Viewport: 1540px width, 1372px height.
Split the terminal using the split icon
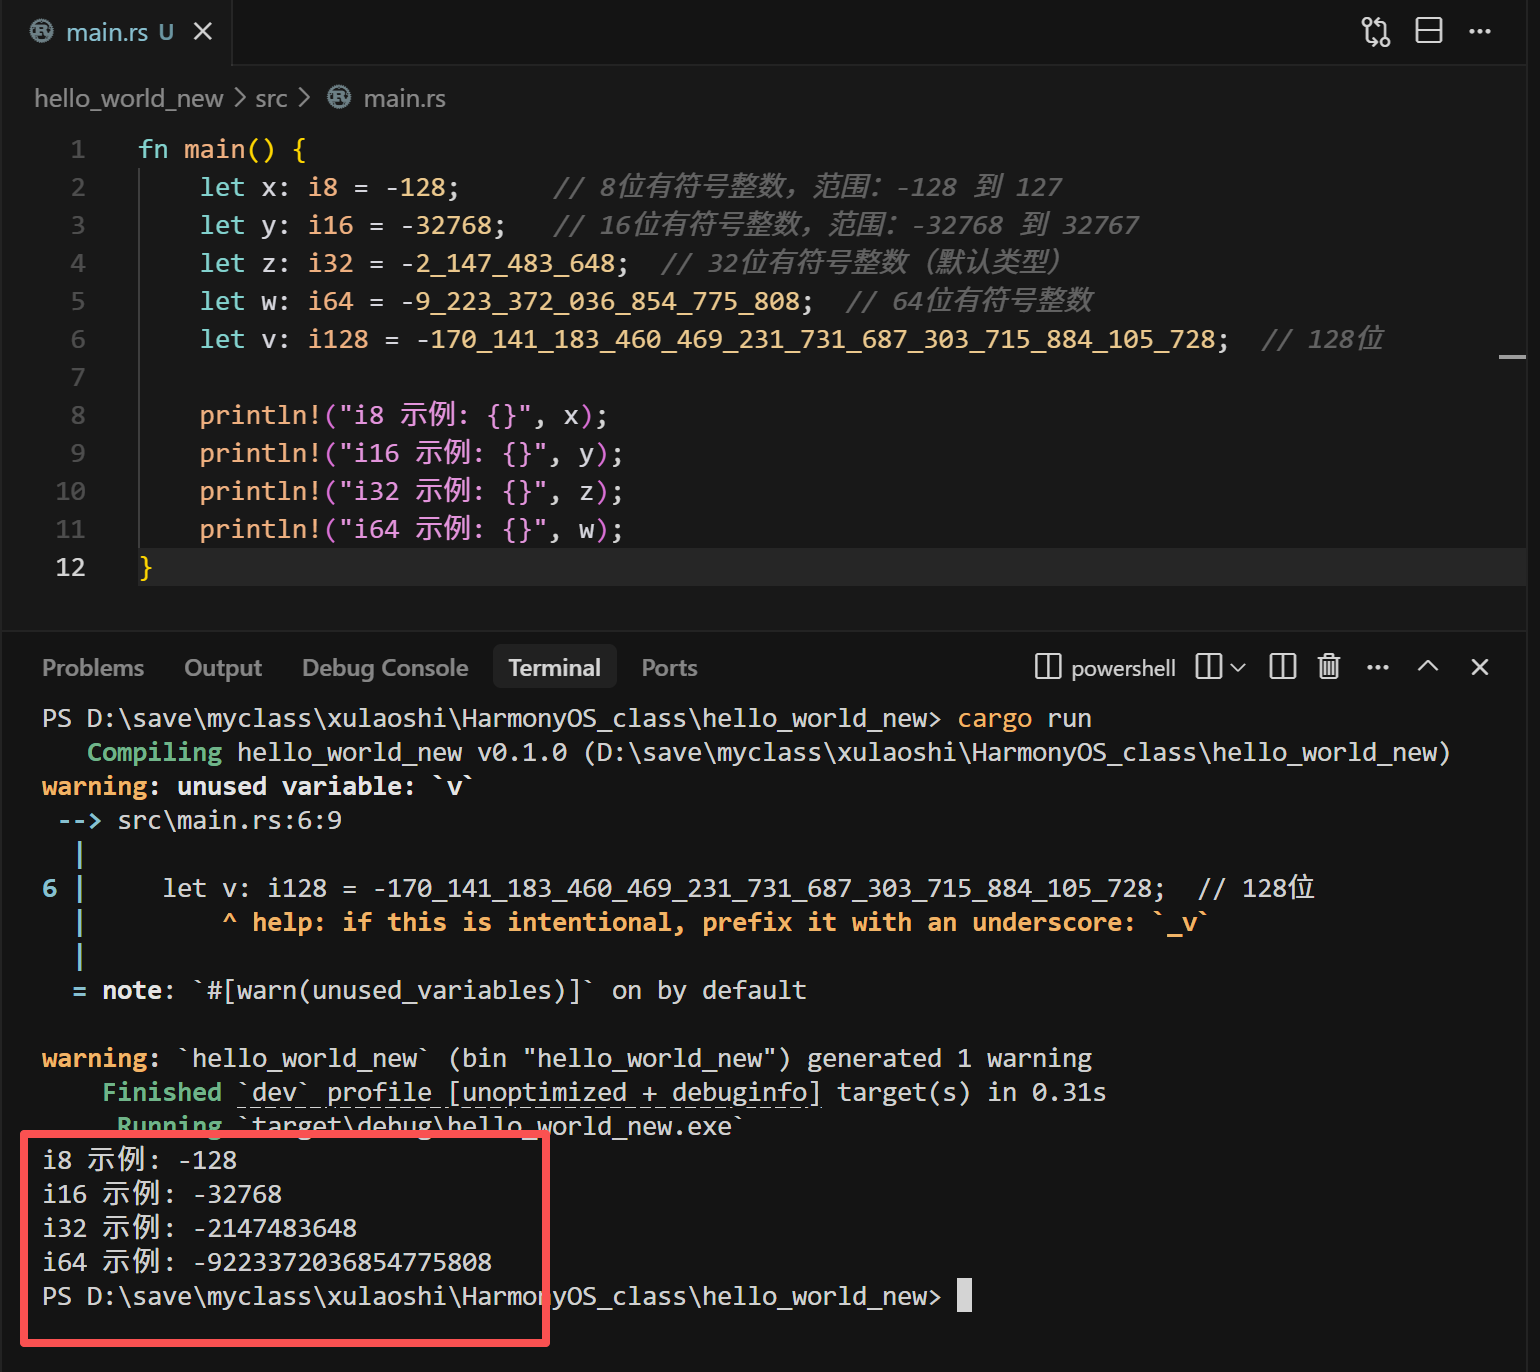pos(1208,667)
